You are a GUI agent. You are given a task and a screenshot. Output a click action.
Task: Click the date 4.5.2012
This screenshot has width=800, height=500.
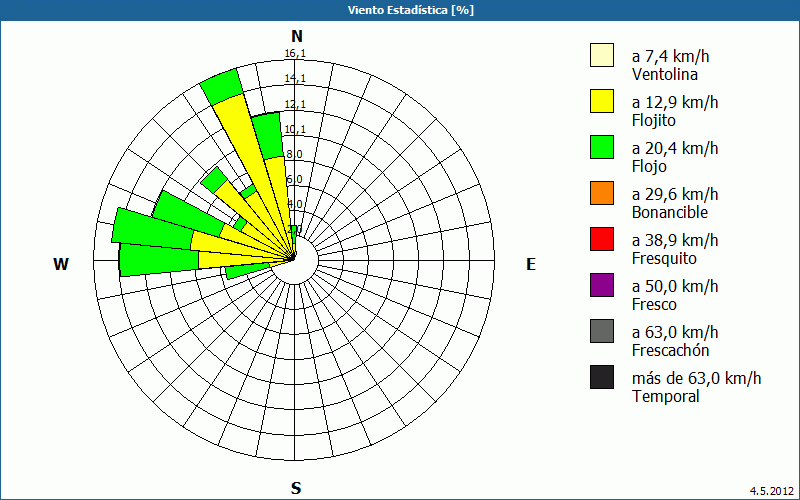(x=772, y=491)
